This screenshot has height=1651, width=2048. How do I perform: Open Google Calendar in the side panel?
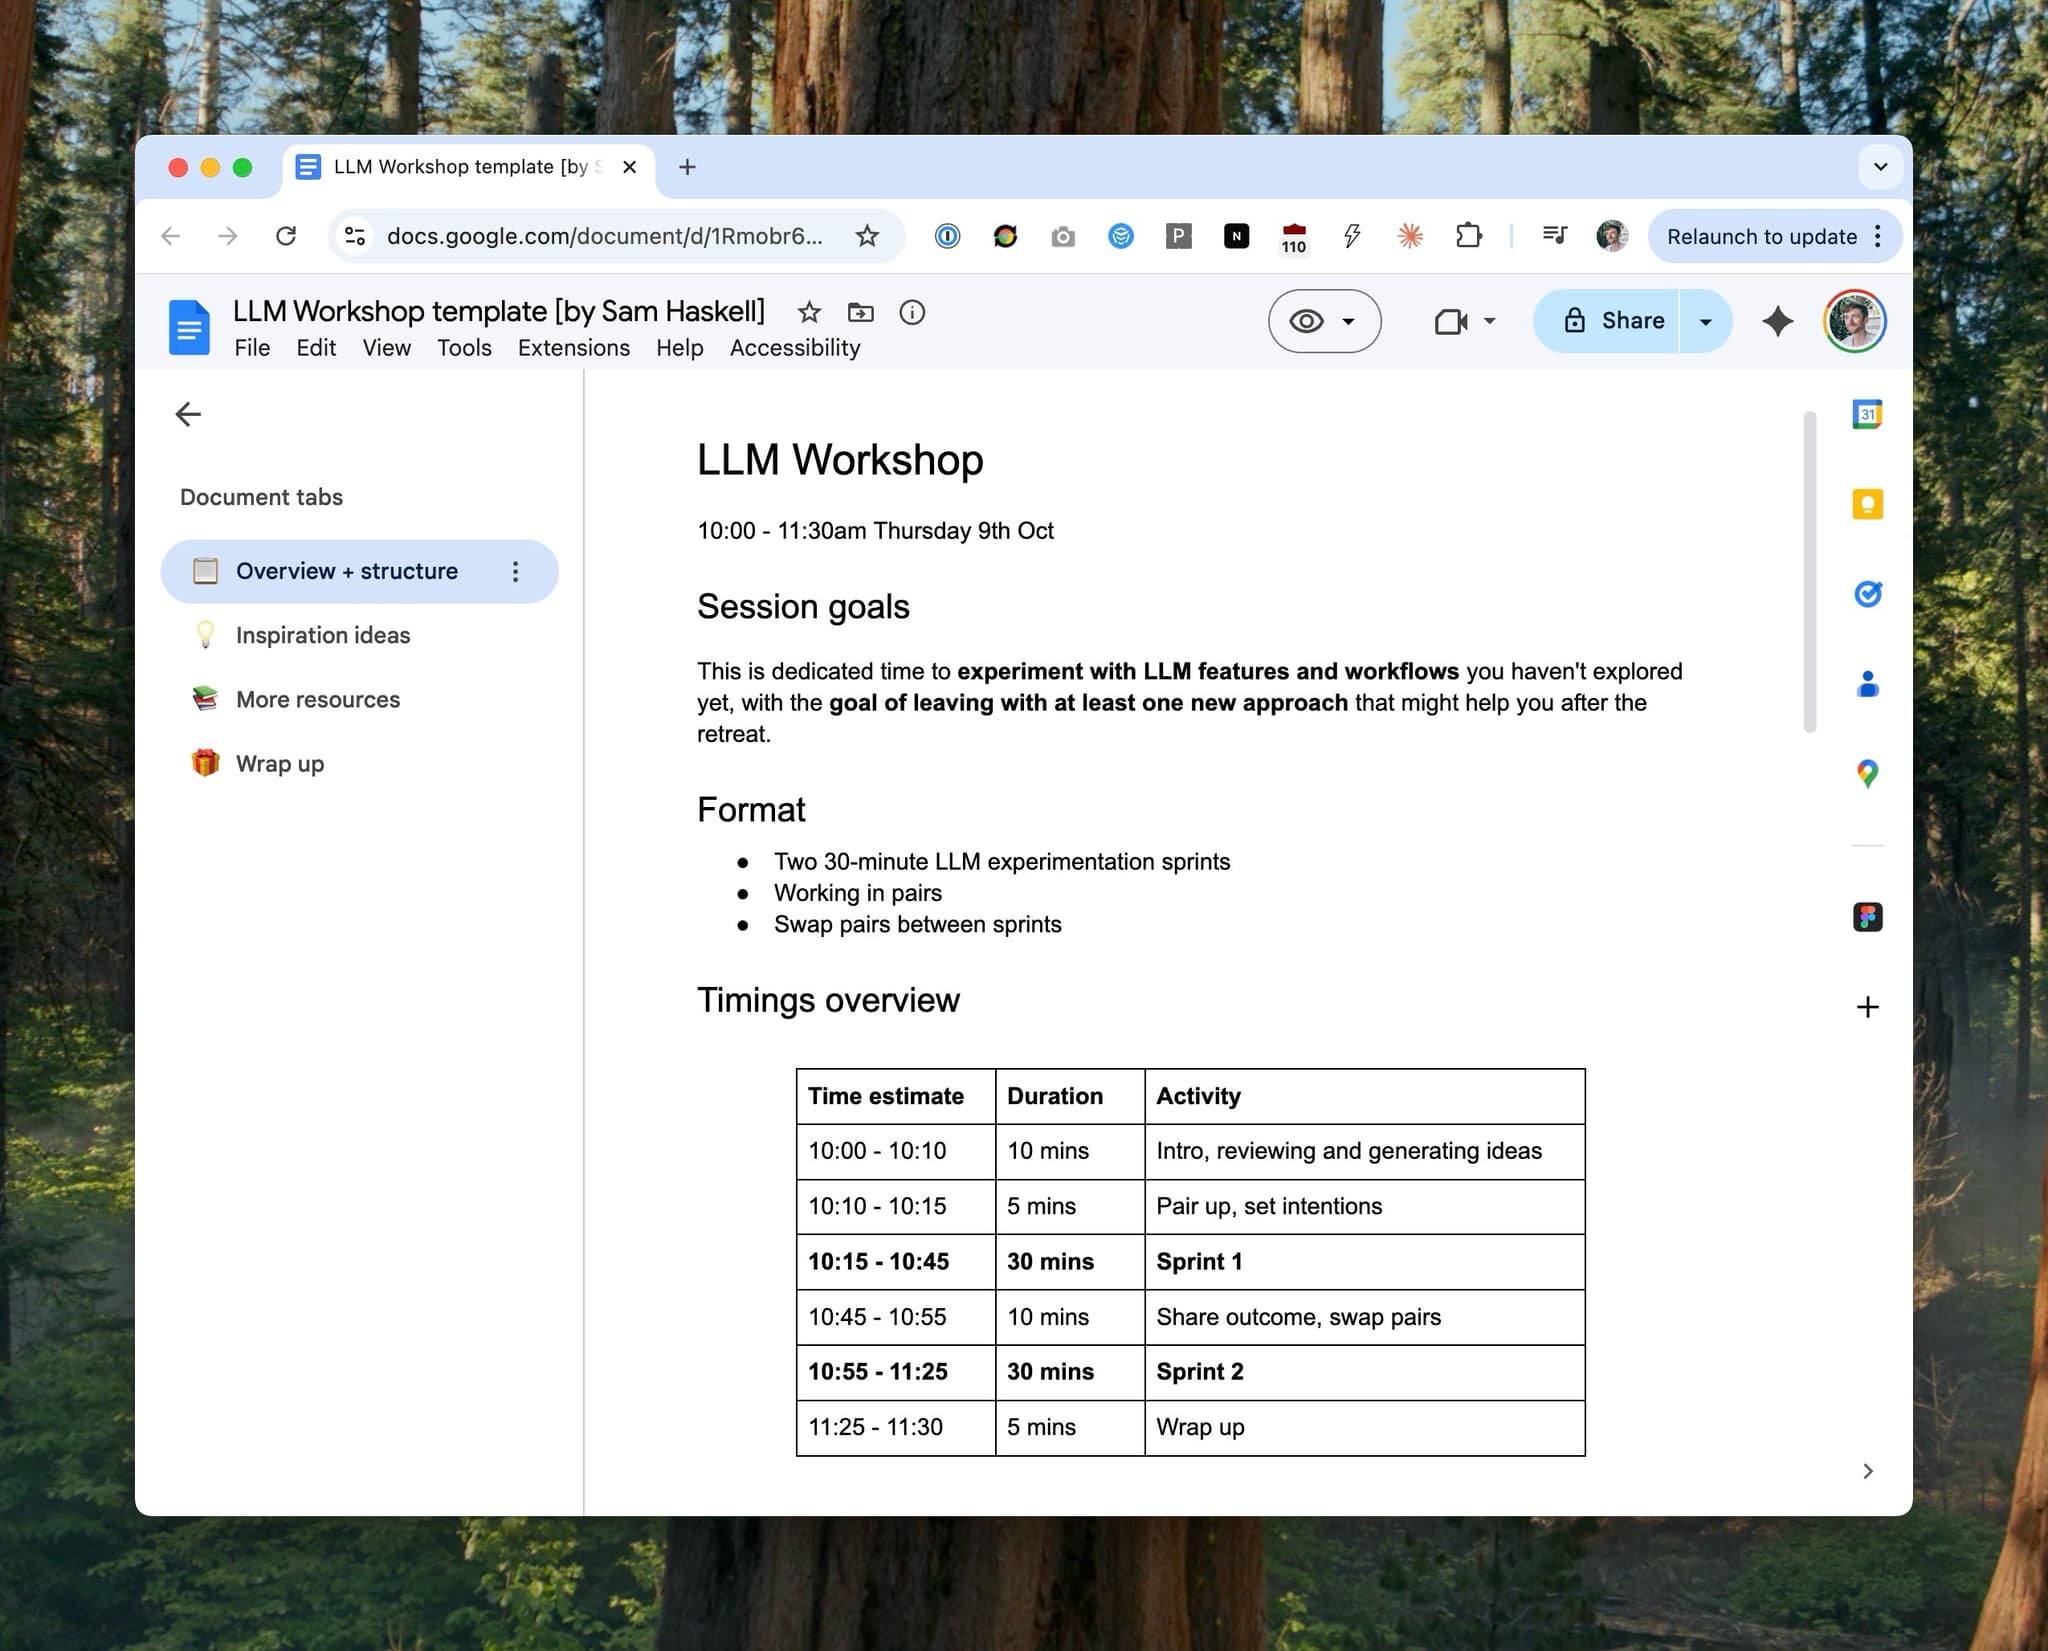(1867, 414)
